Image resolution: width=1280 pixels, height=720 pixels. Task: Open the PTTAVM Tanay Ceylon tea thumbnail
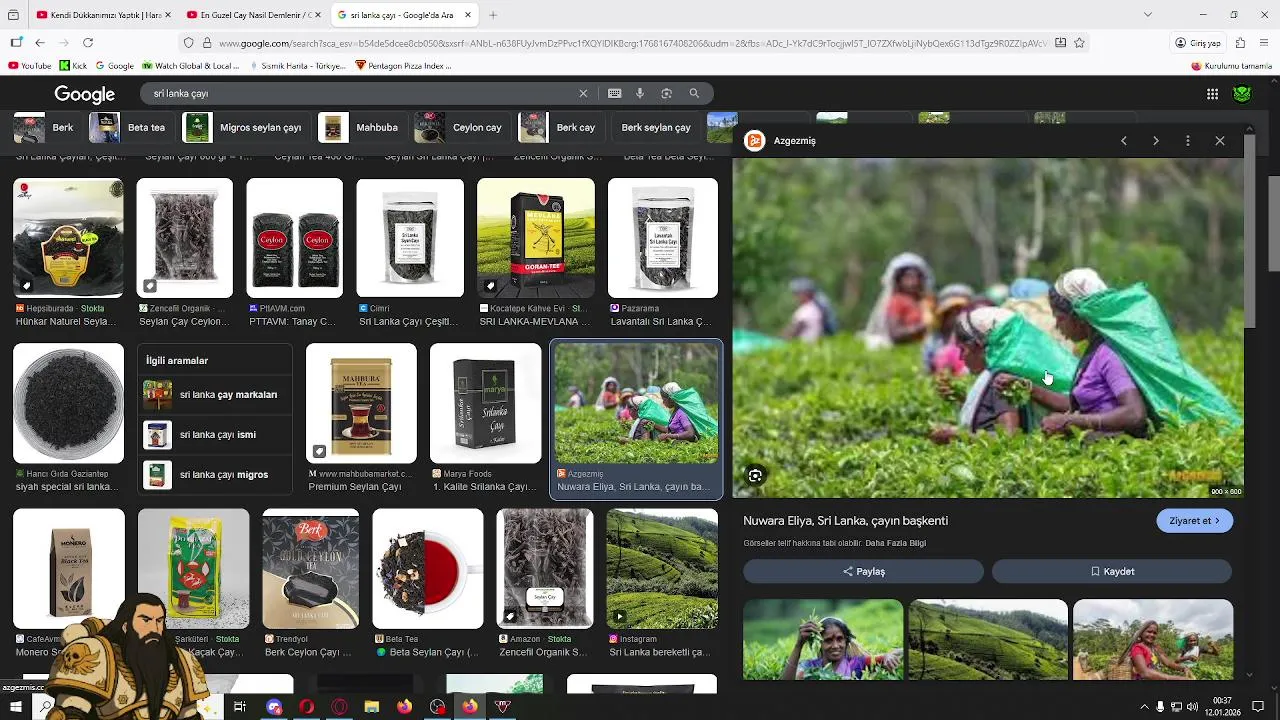coord(295,238)
